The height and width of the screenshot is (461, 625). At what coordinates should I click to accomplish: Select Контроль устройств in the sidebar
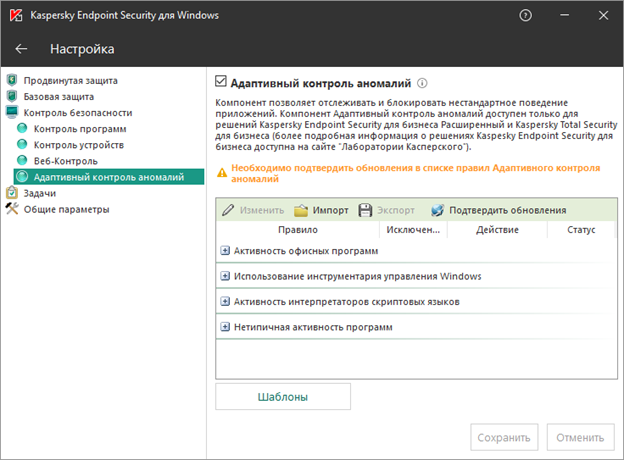click(x=78, y=145)
